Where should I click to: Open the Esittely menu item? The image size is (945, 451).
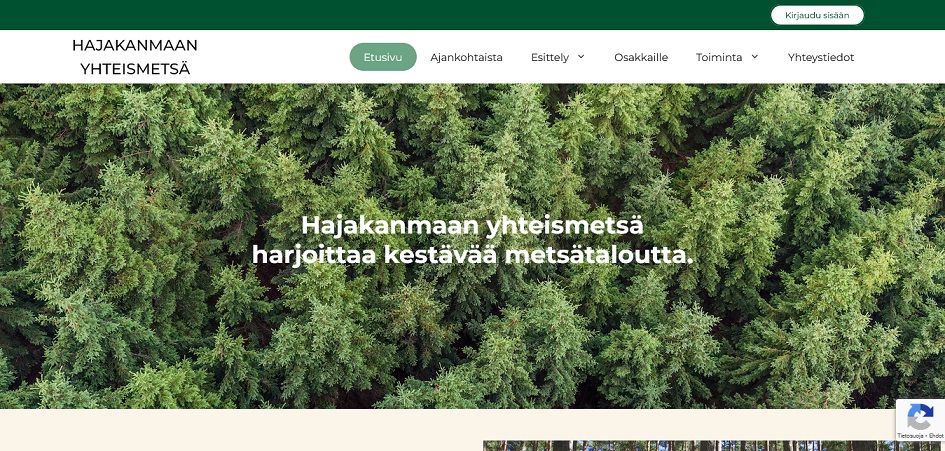click(550, 57)
